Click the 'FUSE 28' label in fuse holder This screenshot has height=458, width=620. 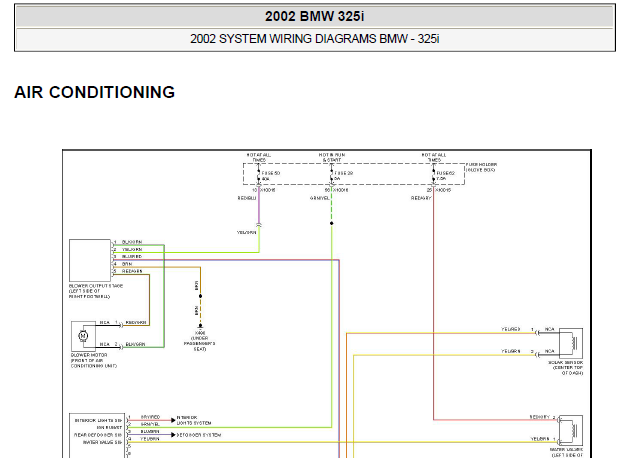point(343,173)
